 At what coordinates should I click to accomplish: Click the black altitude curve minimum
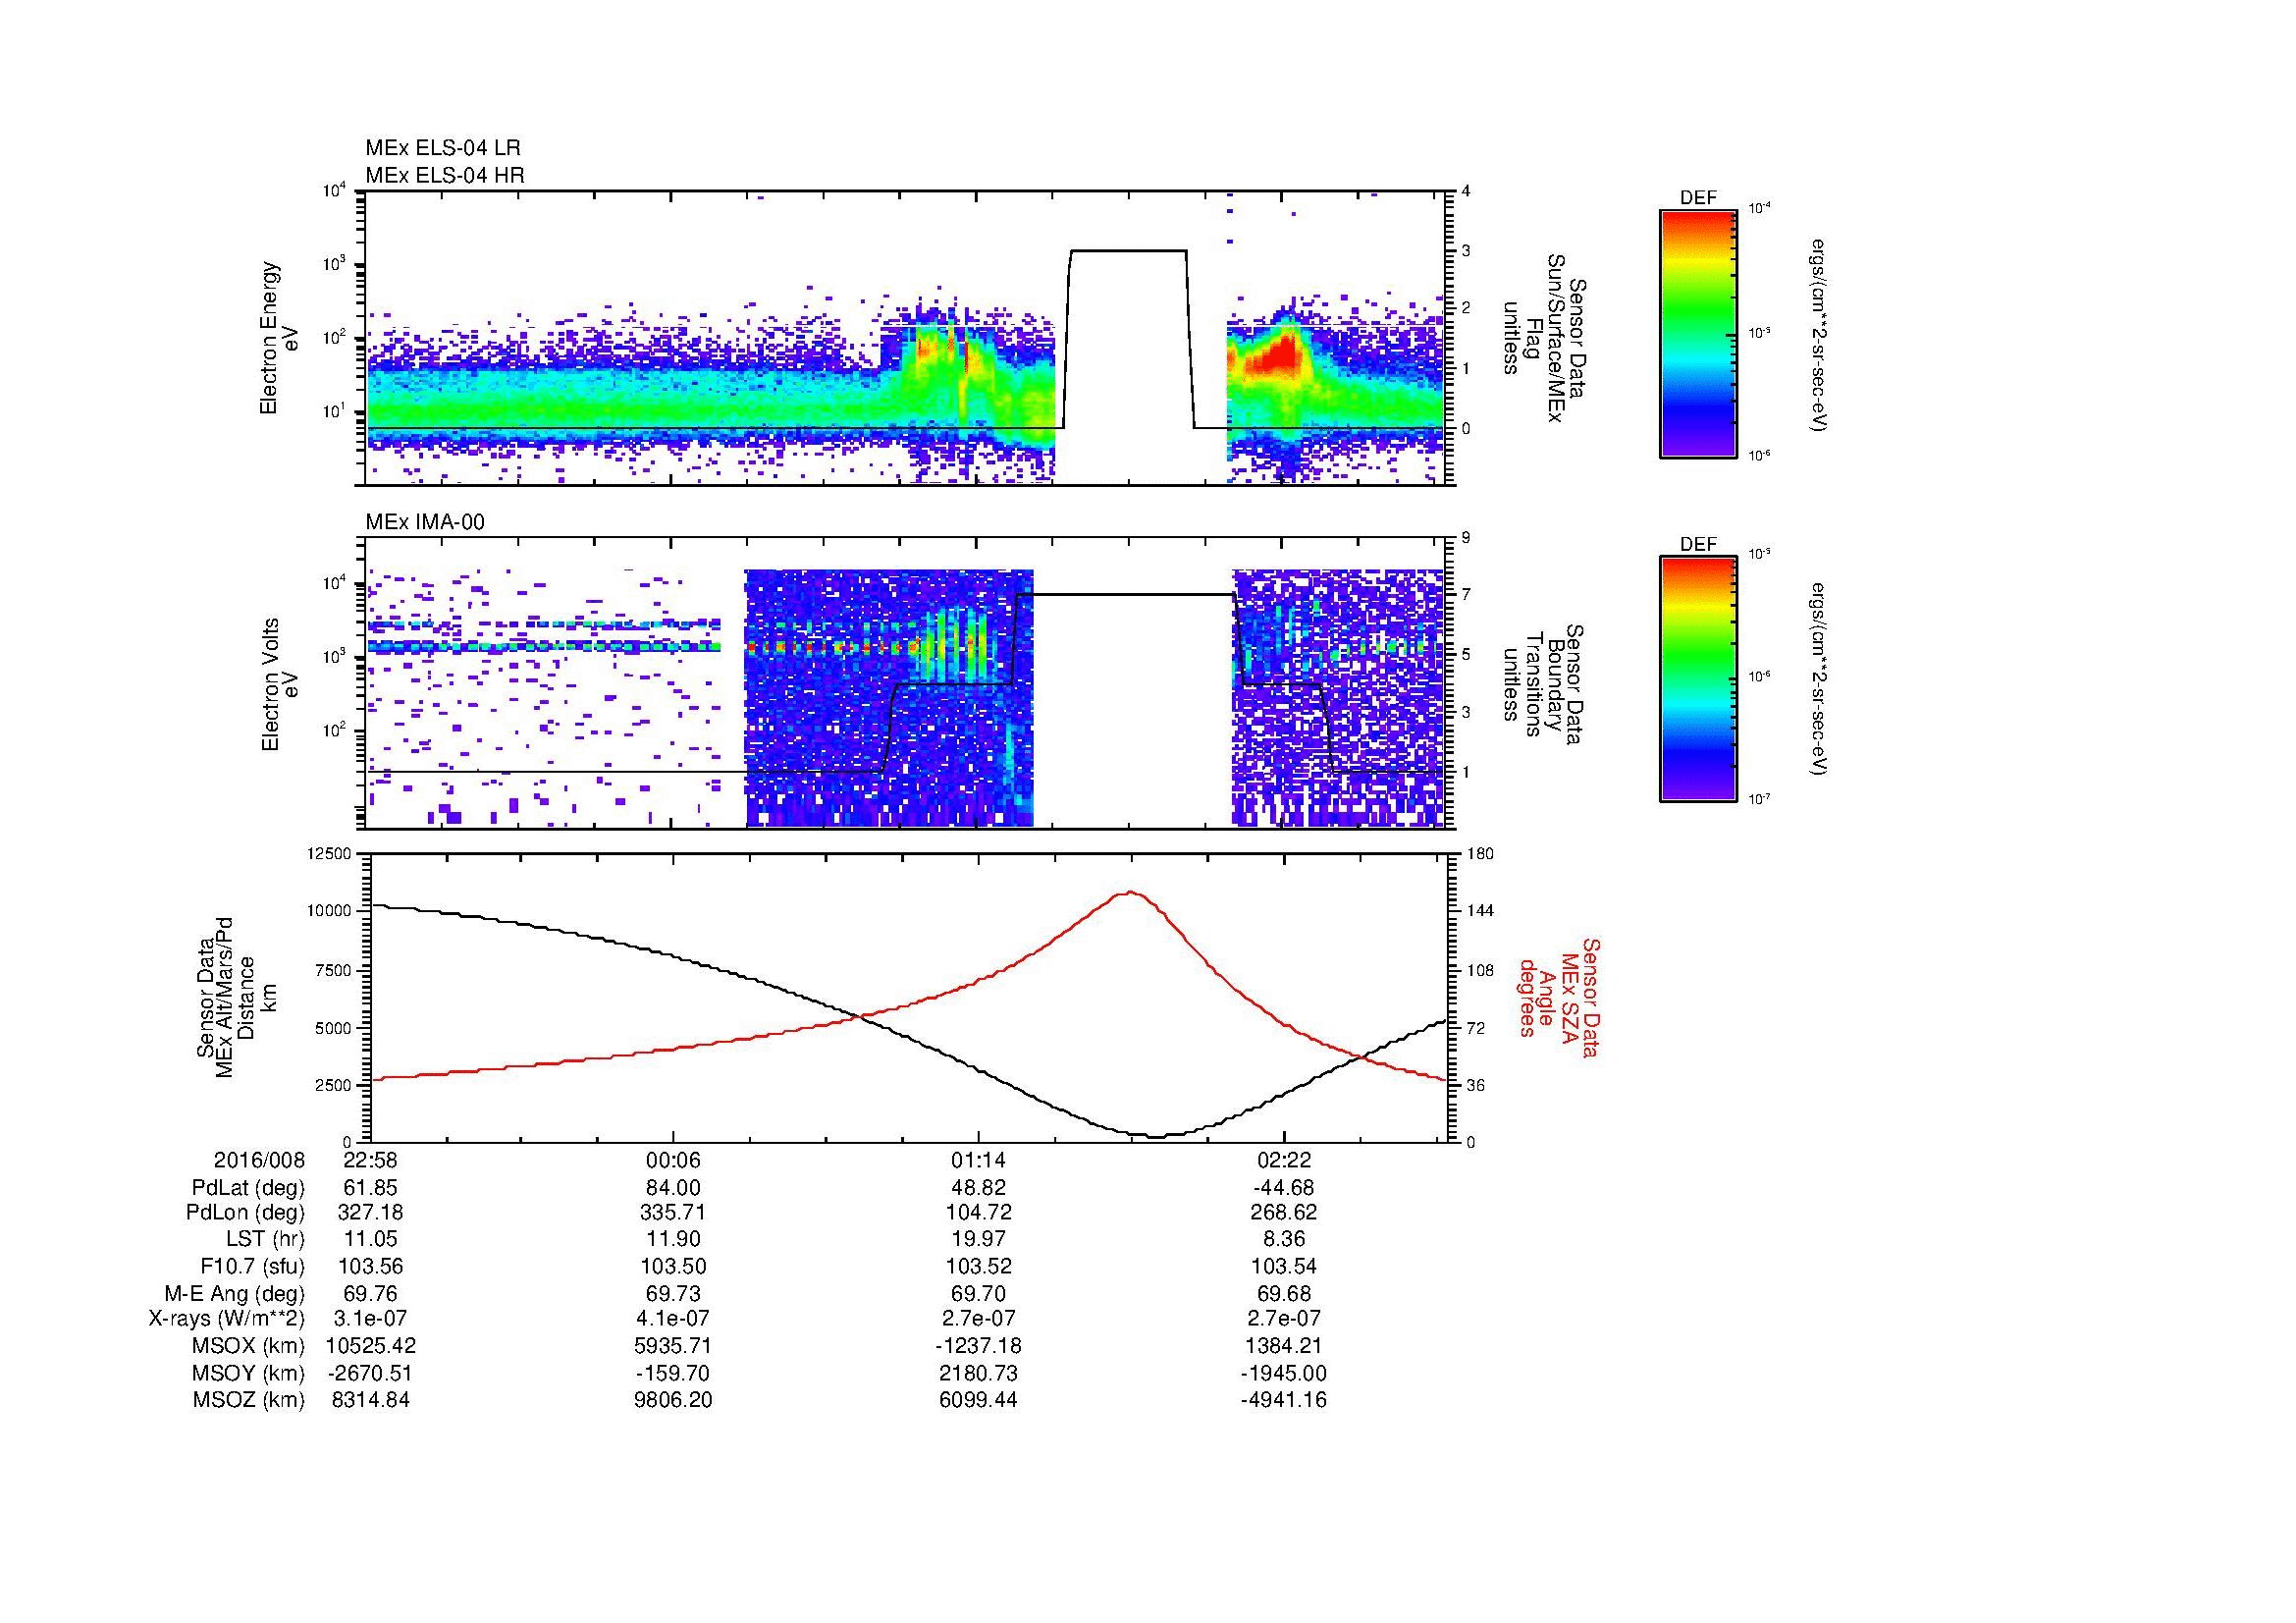(1156, 1136)
